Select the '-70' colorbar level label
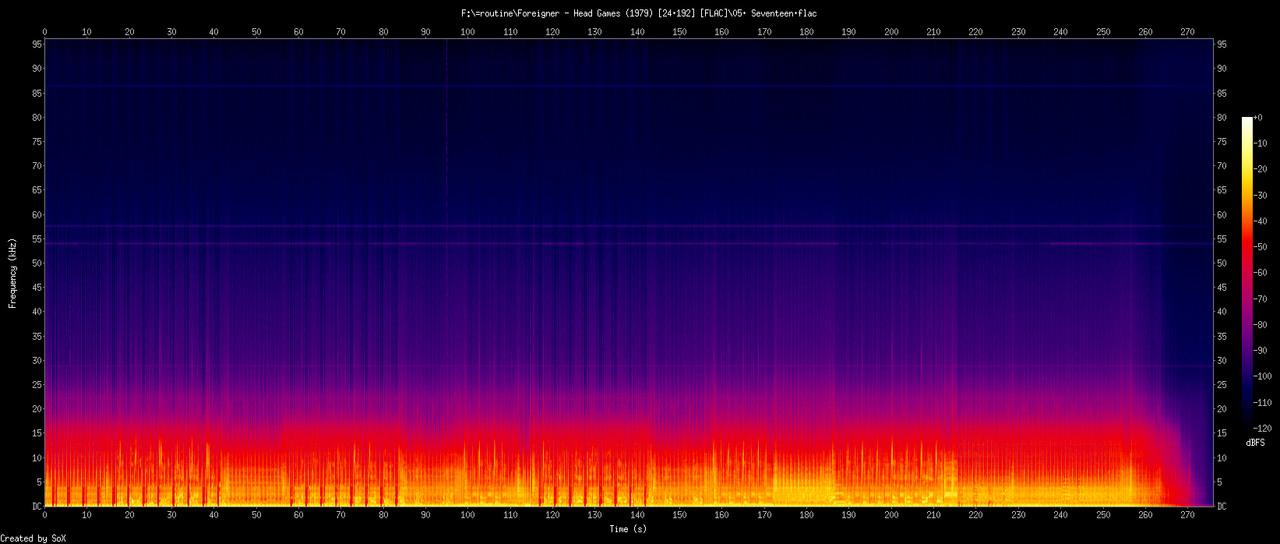 (x=1261, y=298)
